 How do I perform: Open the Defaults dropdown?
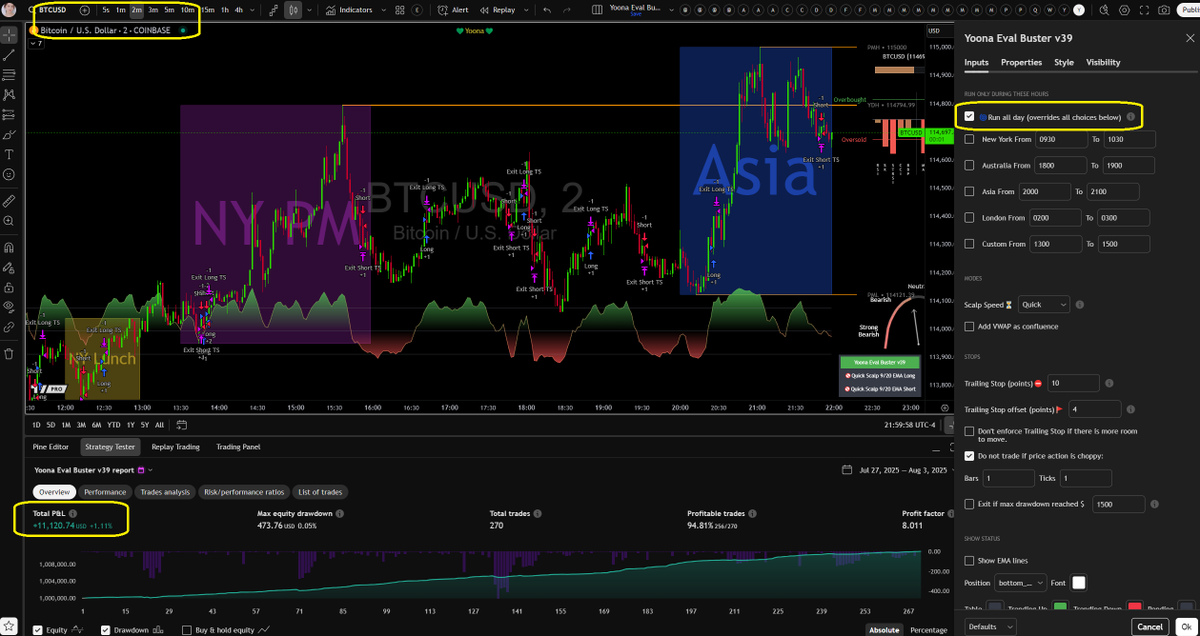990,626
